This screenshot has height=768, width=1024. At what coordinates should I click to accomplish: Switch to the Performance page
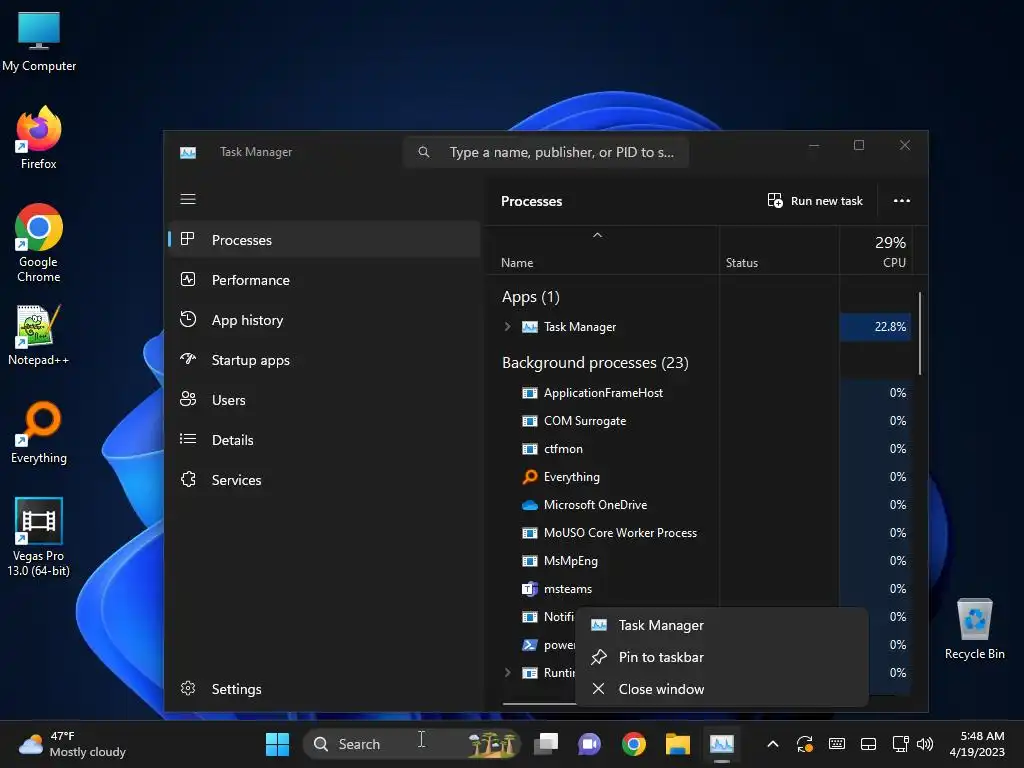pyautogui.click(x=325, y=280)
